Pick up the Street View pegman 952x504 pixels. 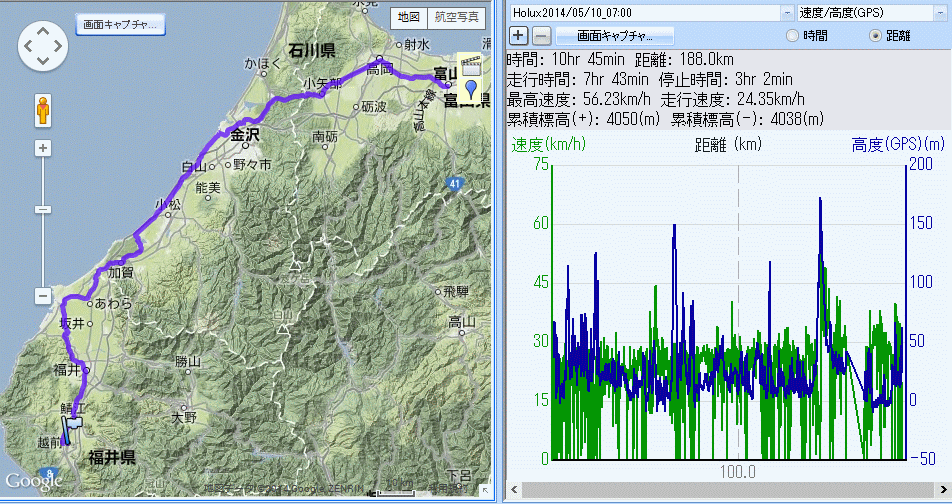43,109
